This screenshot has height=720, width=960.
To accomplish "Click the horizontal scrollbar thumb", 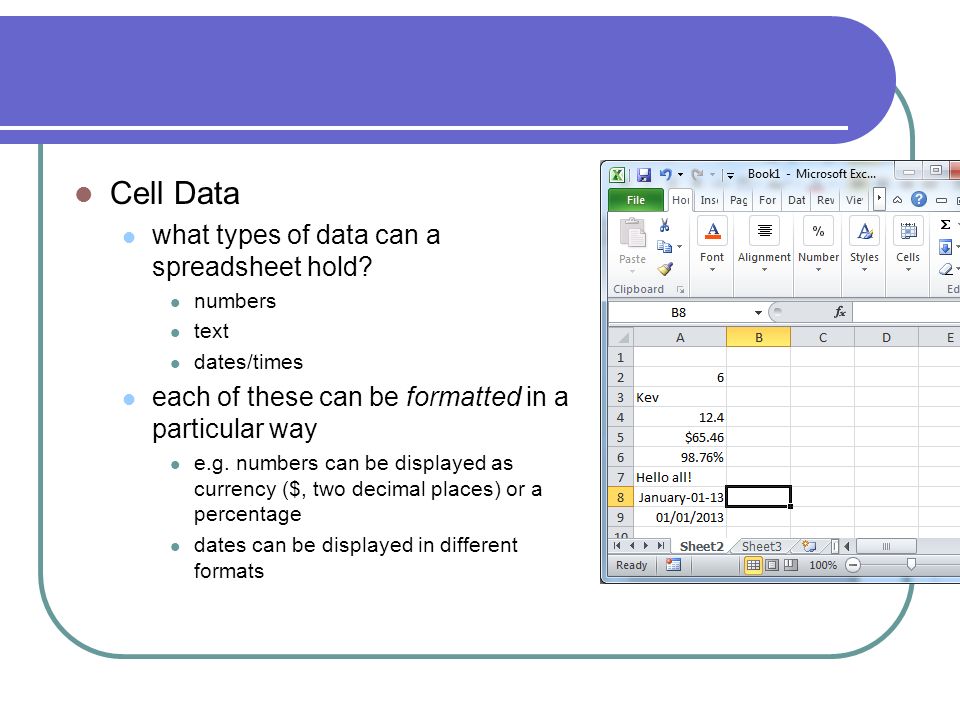I will coord(886,546).
